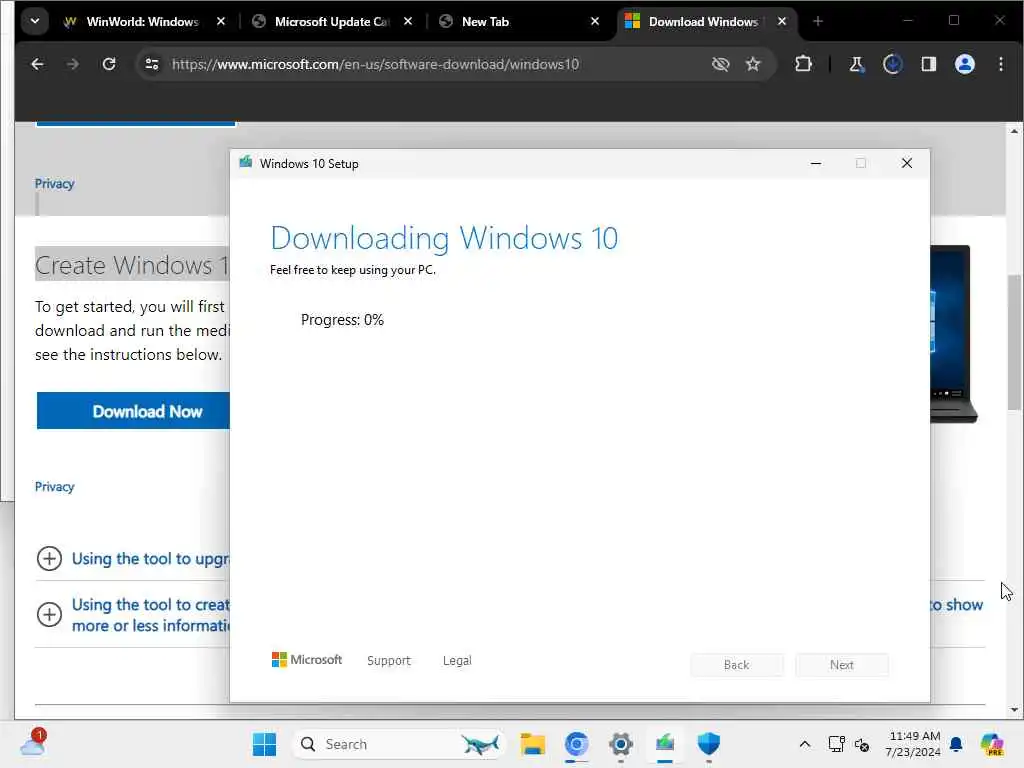1024x768 pixels.
Task: Open the profile avatar icon
Action: (x=965, y=64)
